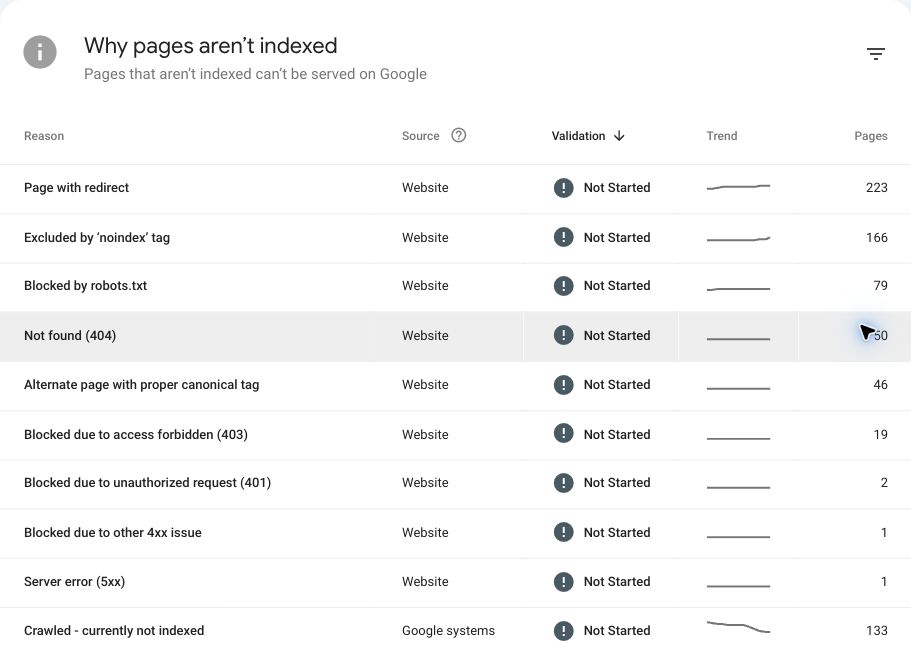The image size is (911, 650).
Task: Open the Excluded by 'noindex' tag reason
Action: (x=97, y=238)
